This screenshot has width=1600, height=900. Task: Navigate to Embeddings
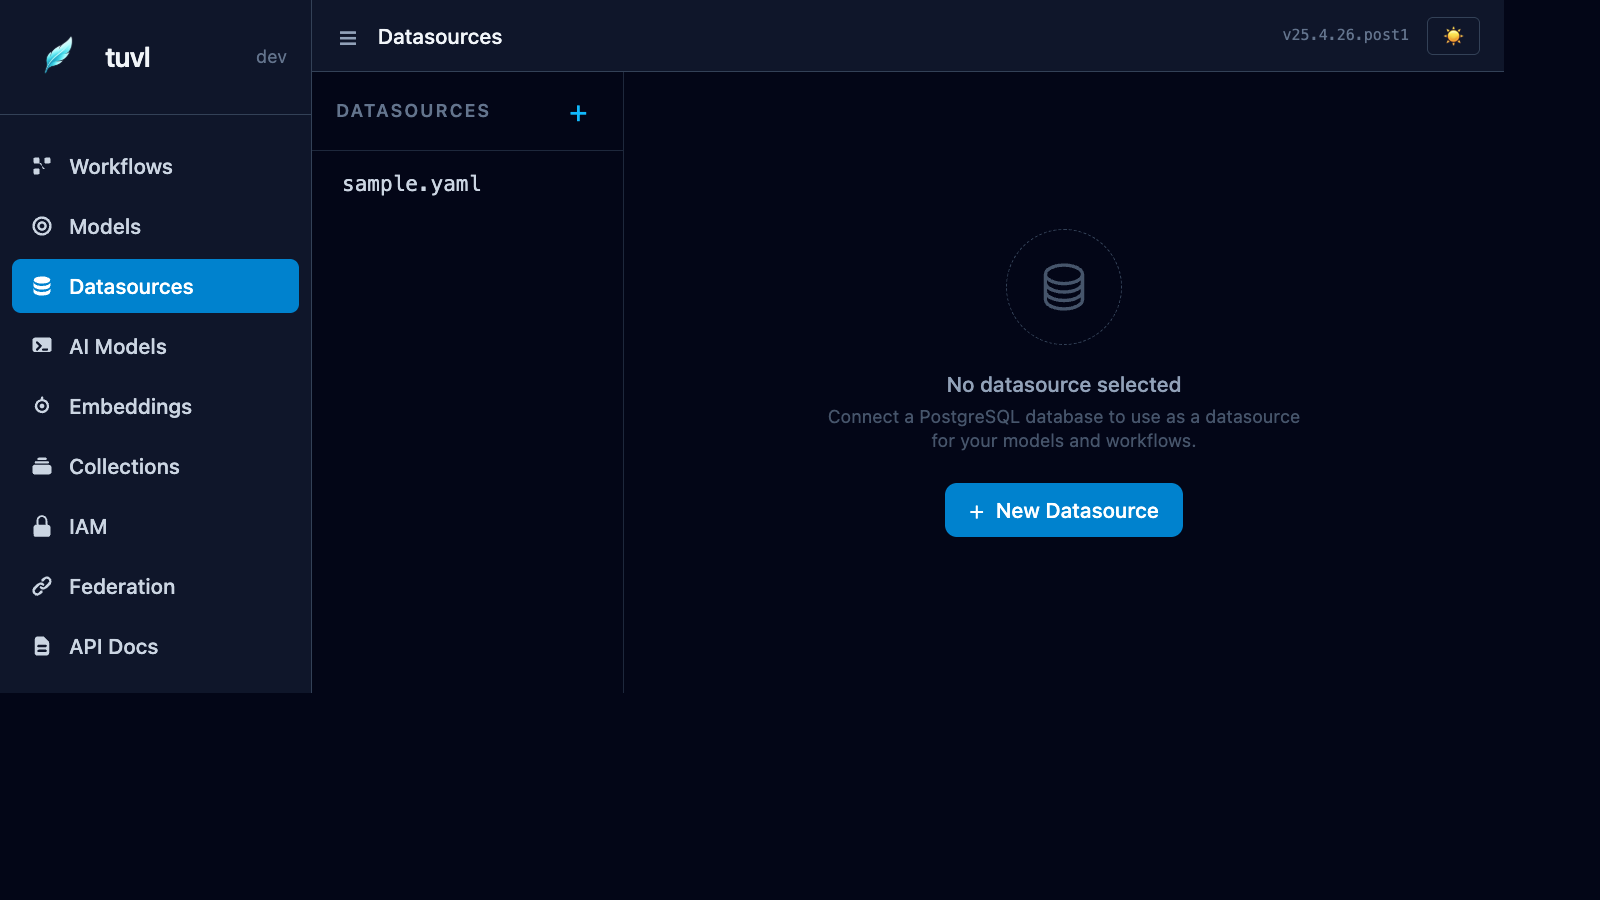(x=155, y=406)
